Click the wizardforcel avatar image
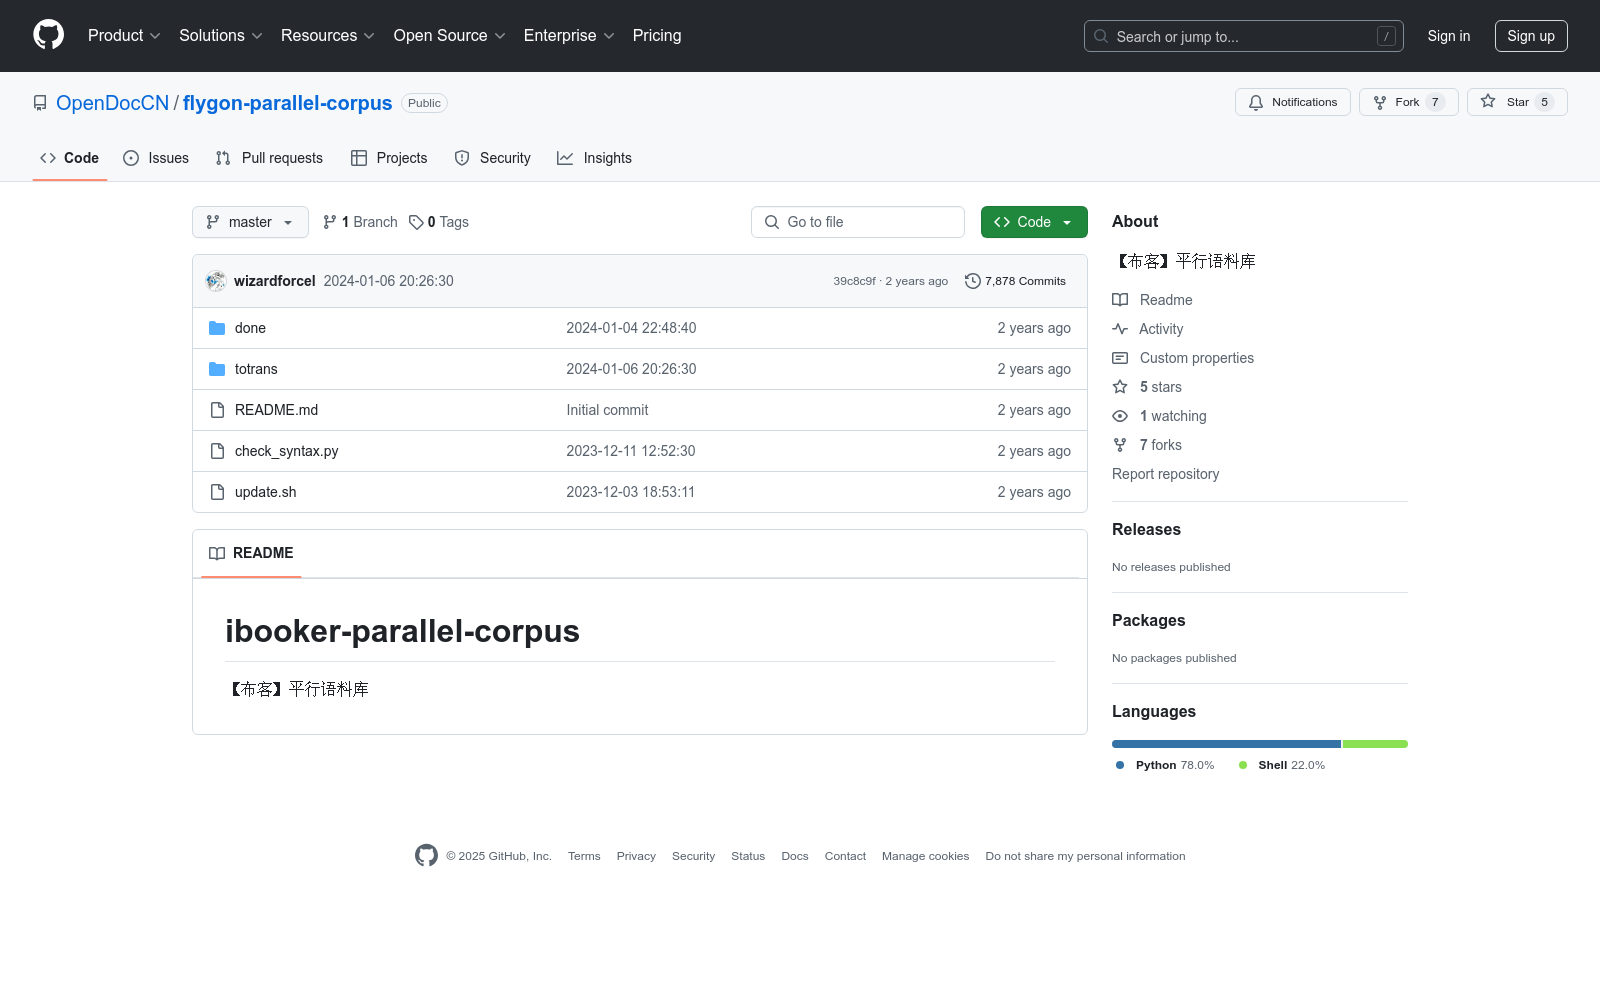 pyautogui.click(x=216, y=281)
